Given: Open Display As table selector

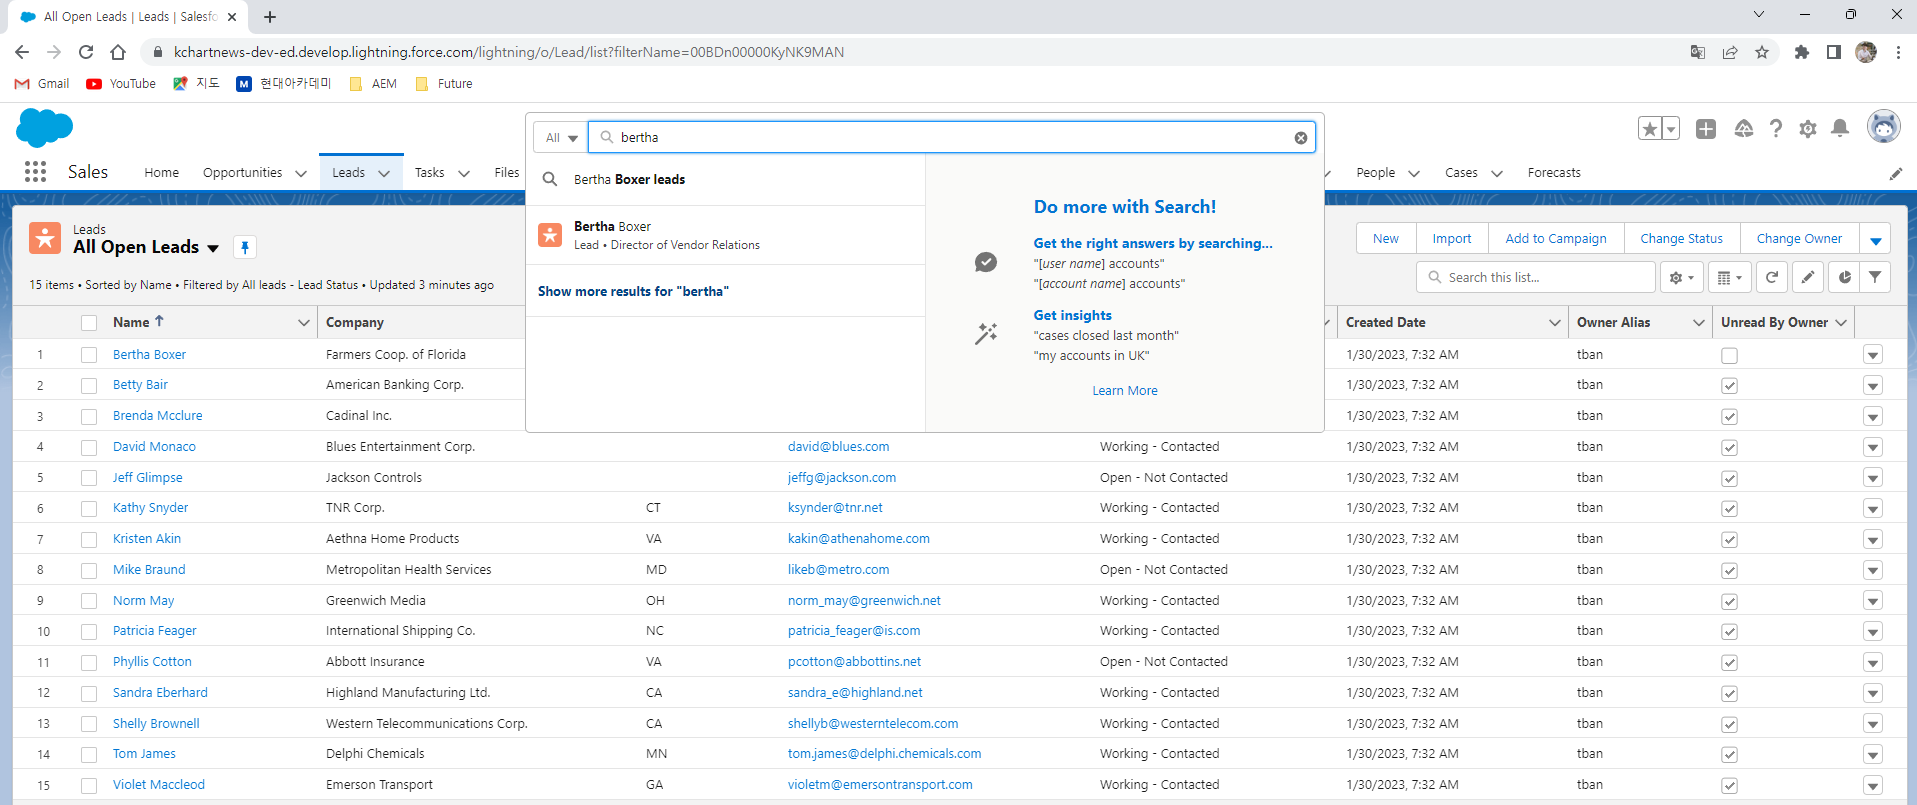Looking at the screenshot, I should pyautogui.click(x=1730, y=277).
